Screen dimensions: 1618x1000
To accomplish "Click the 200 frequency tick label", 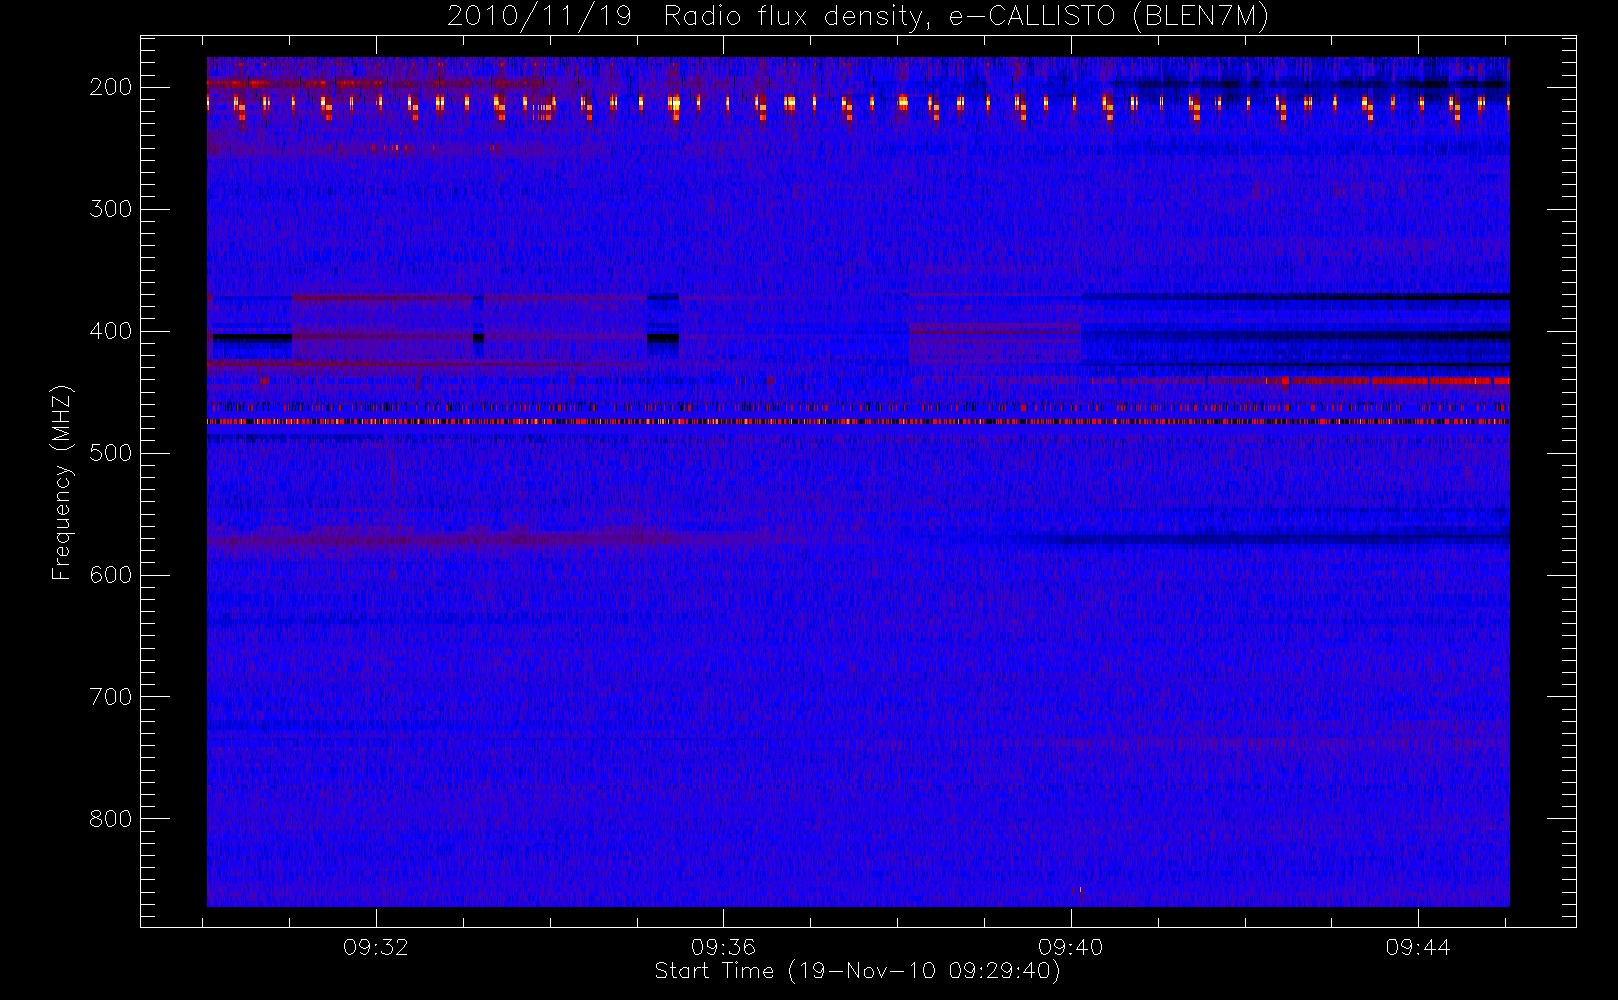I will point(110,87).
